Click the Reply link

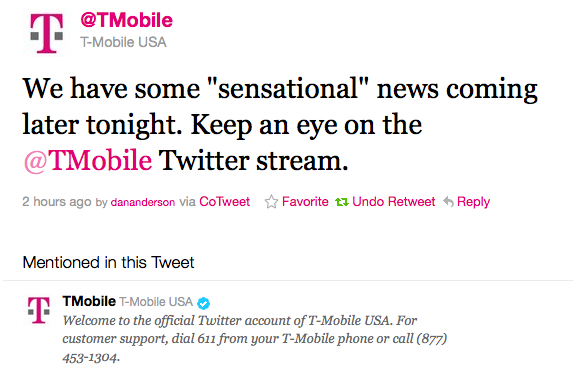point(474,202)
